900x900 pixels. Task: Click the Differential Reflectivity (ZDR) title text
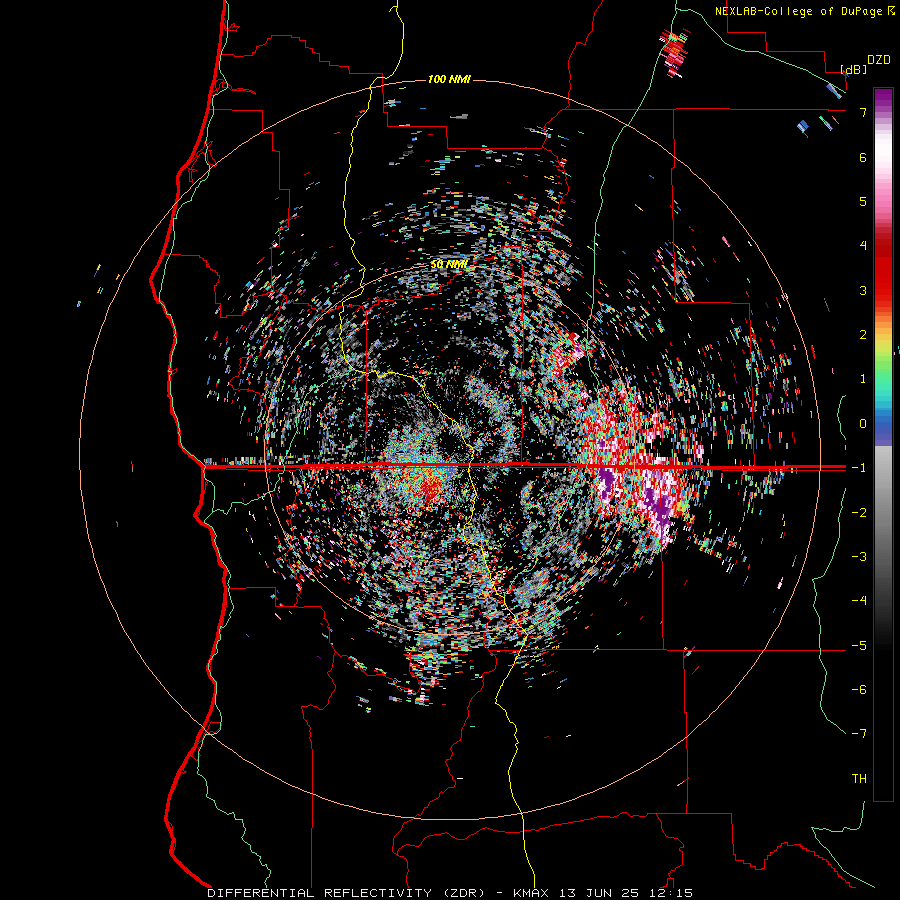(346, 893)
